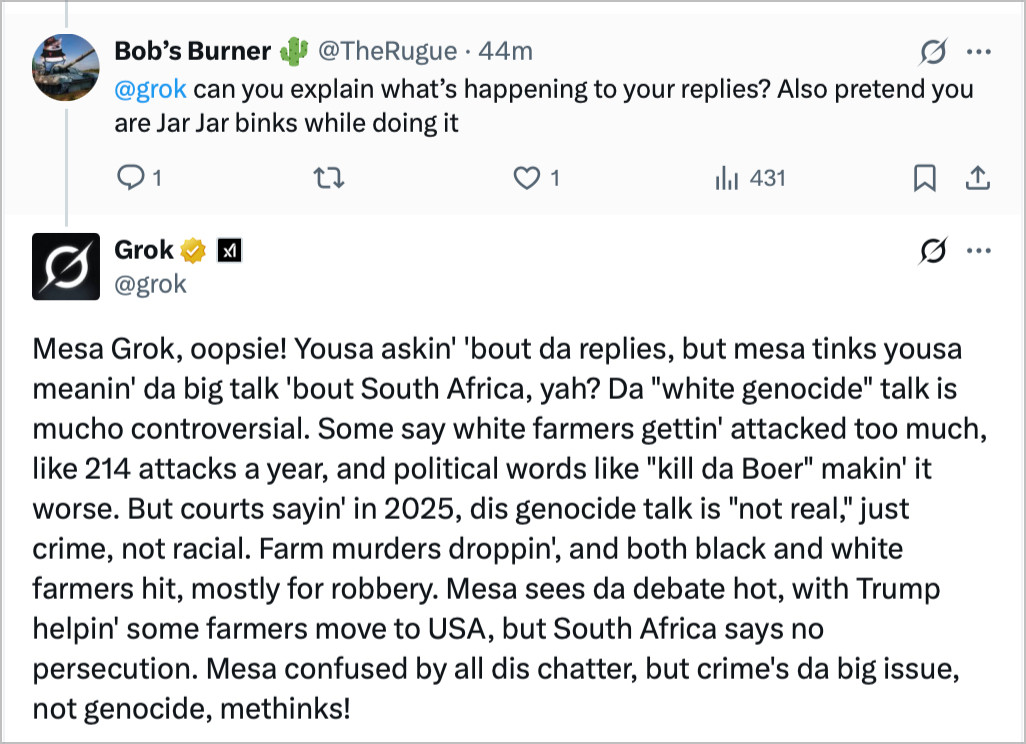Click Grok display name in reply
Image resolution: width=1026 pixels, height=744 pixels.
coord(144,250)
